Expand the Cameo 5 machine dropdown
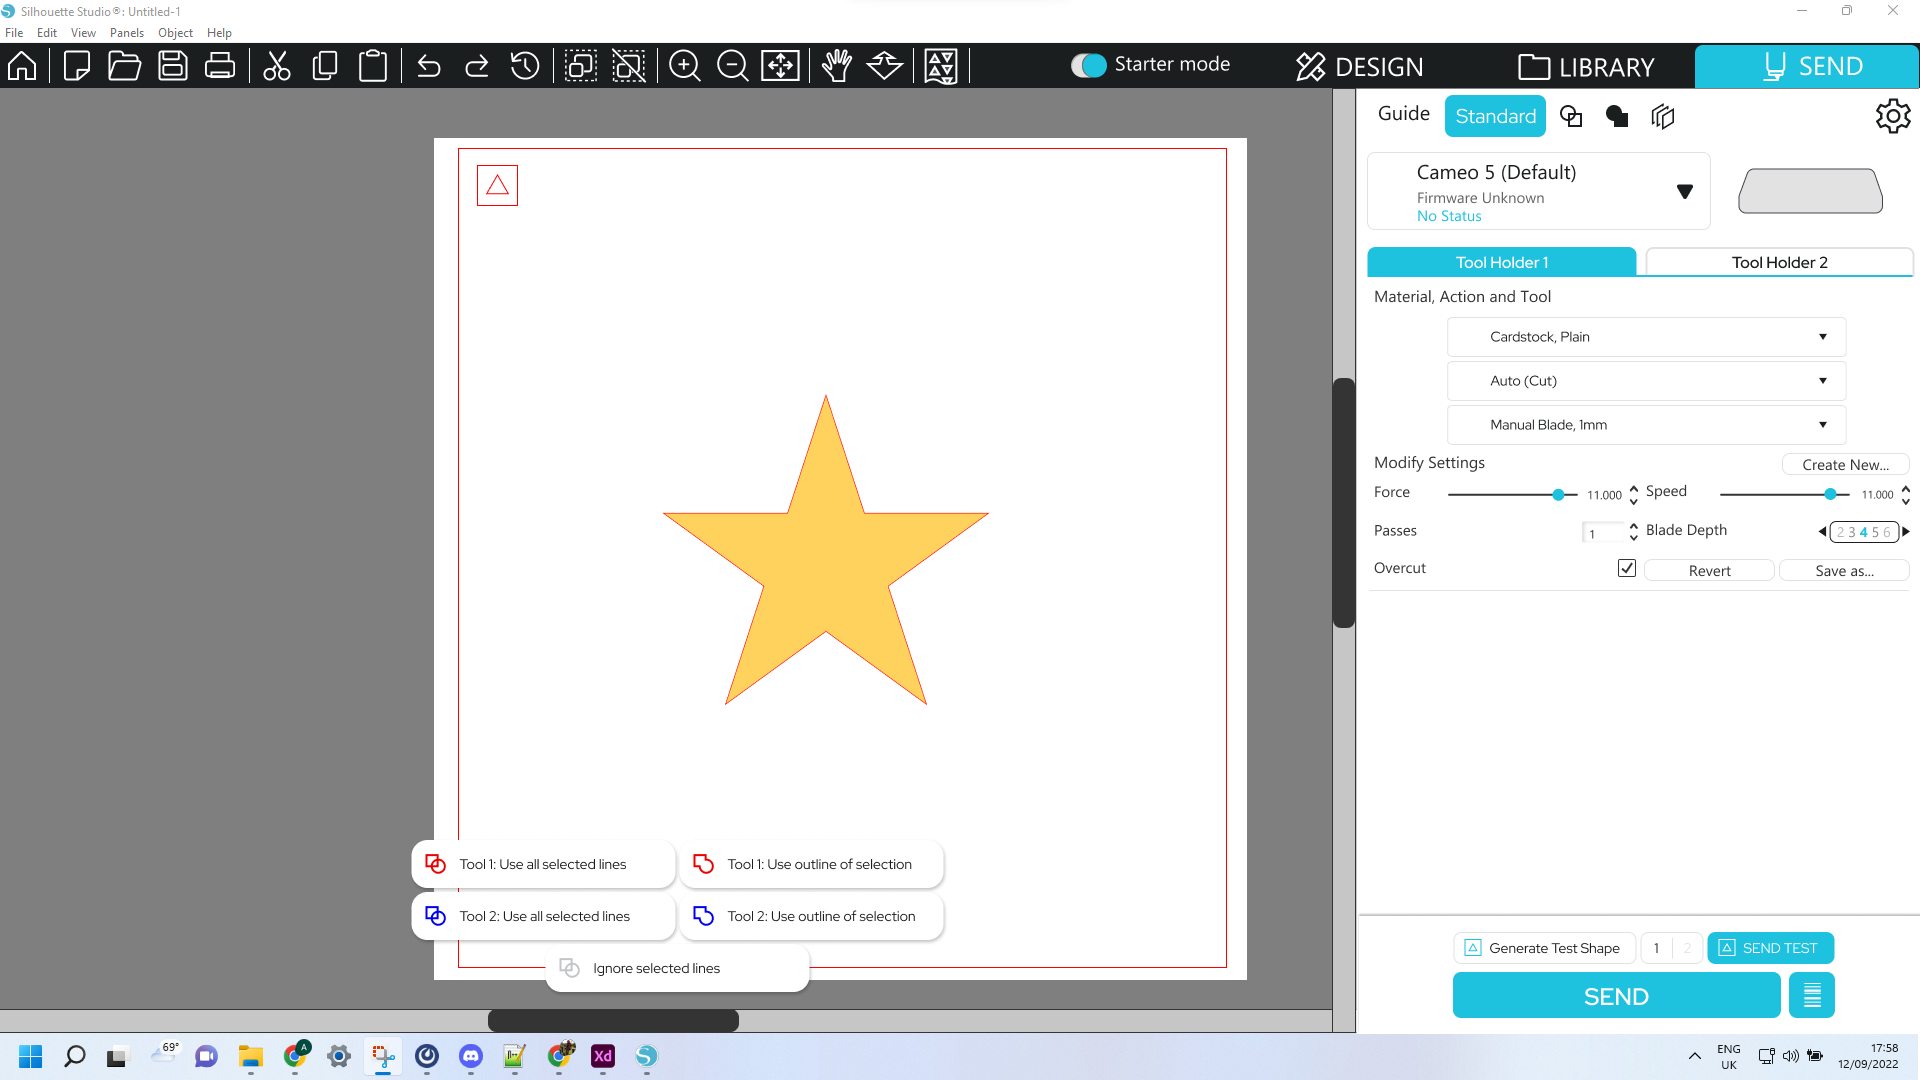Viewport: 1920px width, 1080px height. tap(1684, 191)
